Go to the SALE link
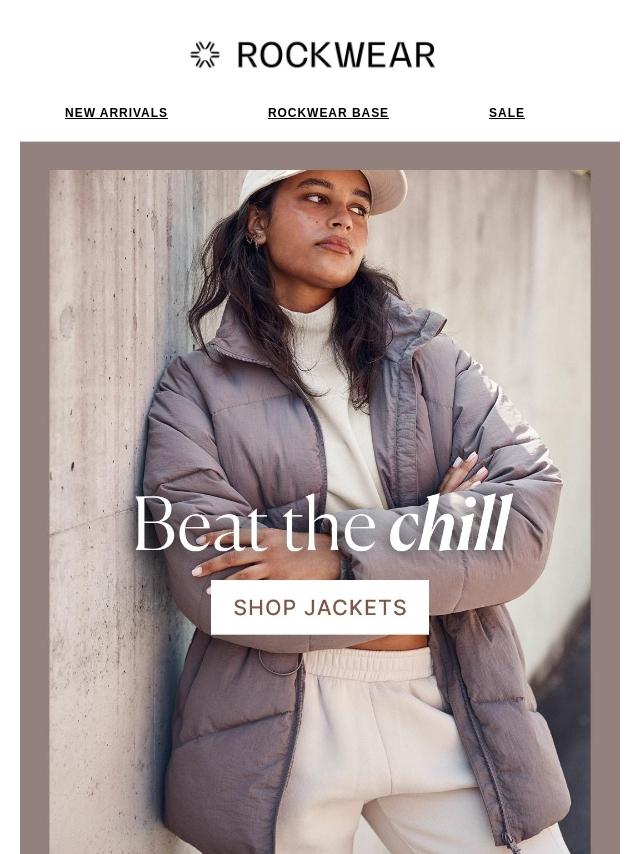The height and width of the screenshot is (854, 640). click(x=507, y=113)
